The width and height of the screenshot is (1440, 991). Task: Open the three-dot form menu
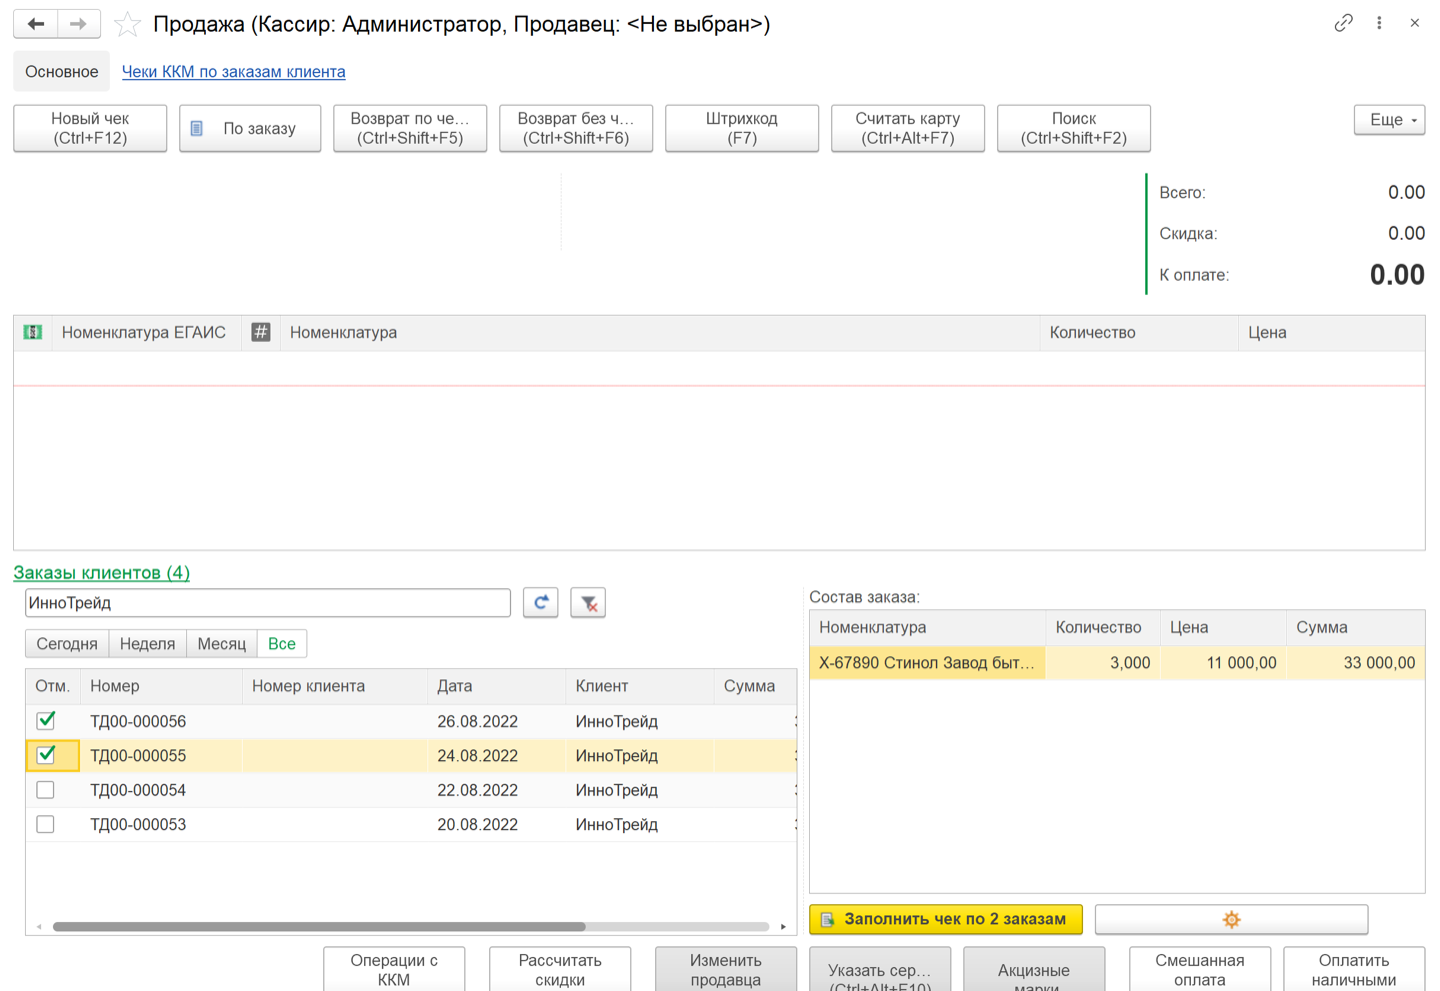click(1379, 23)
